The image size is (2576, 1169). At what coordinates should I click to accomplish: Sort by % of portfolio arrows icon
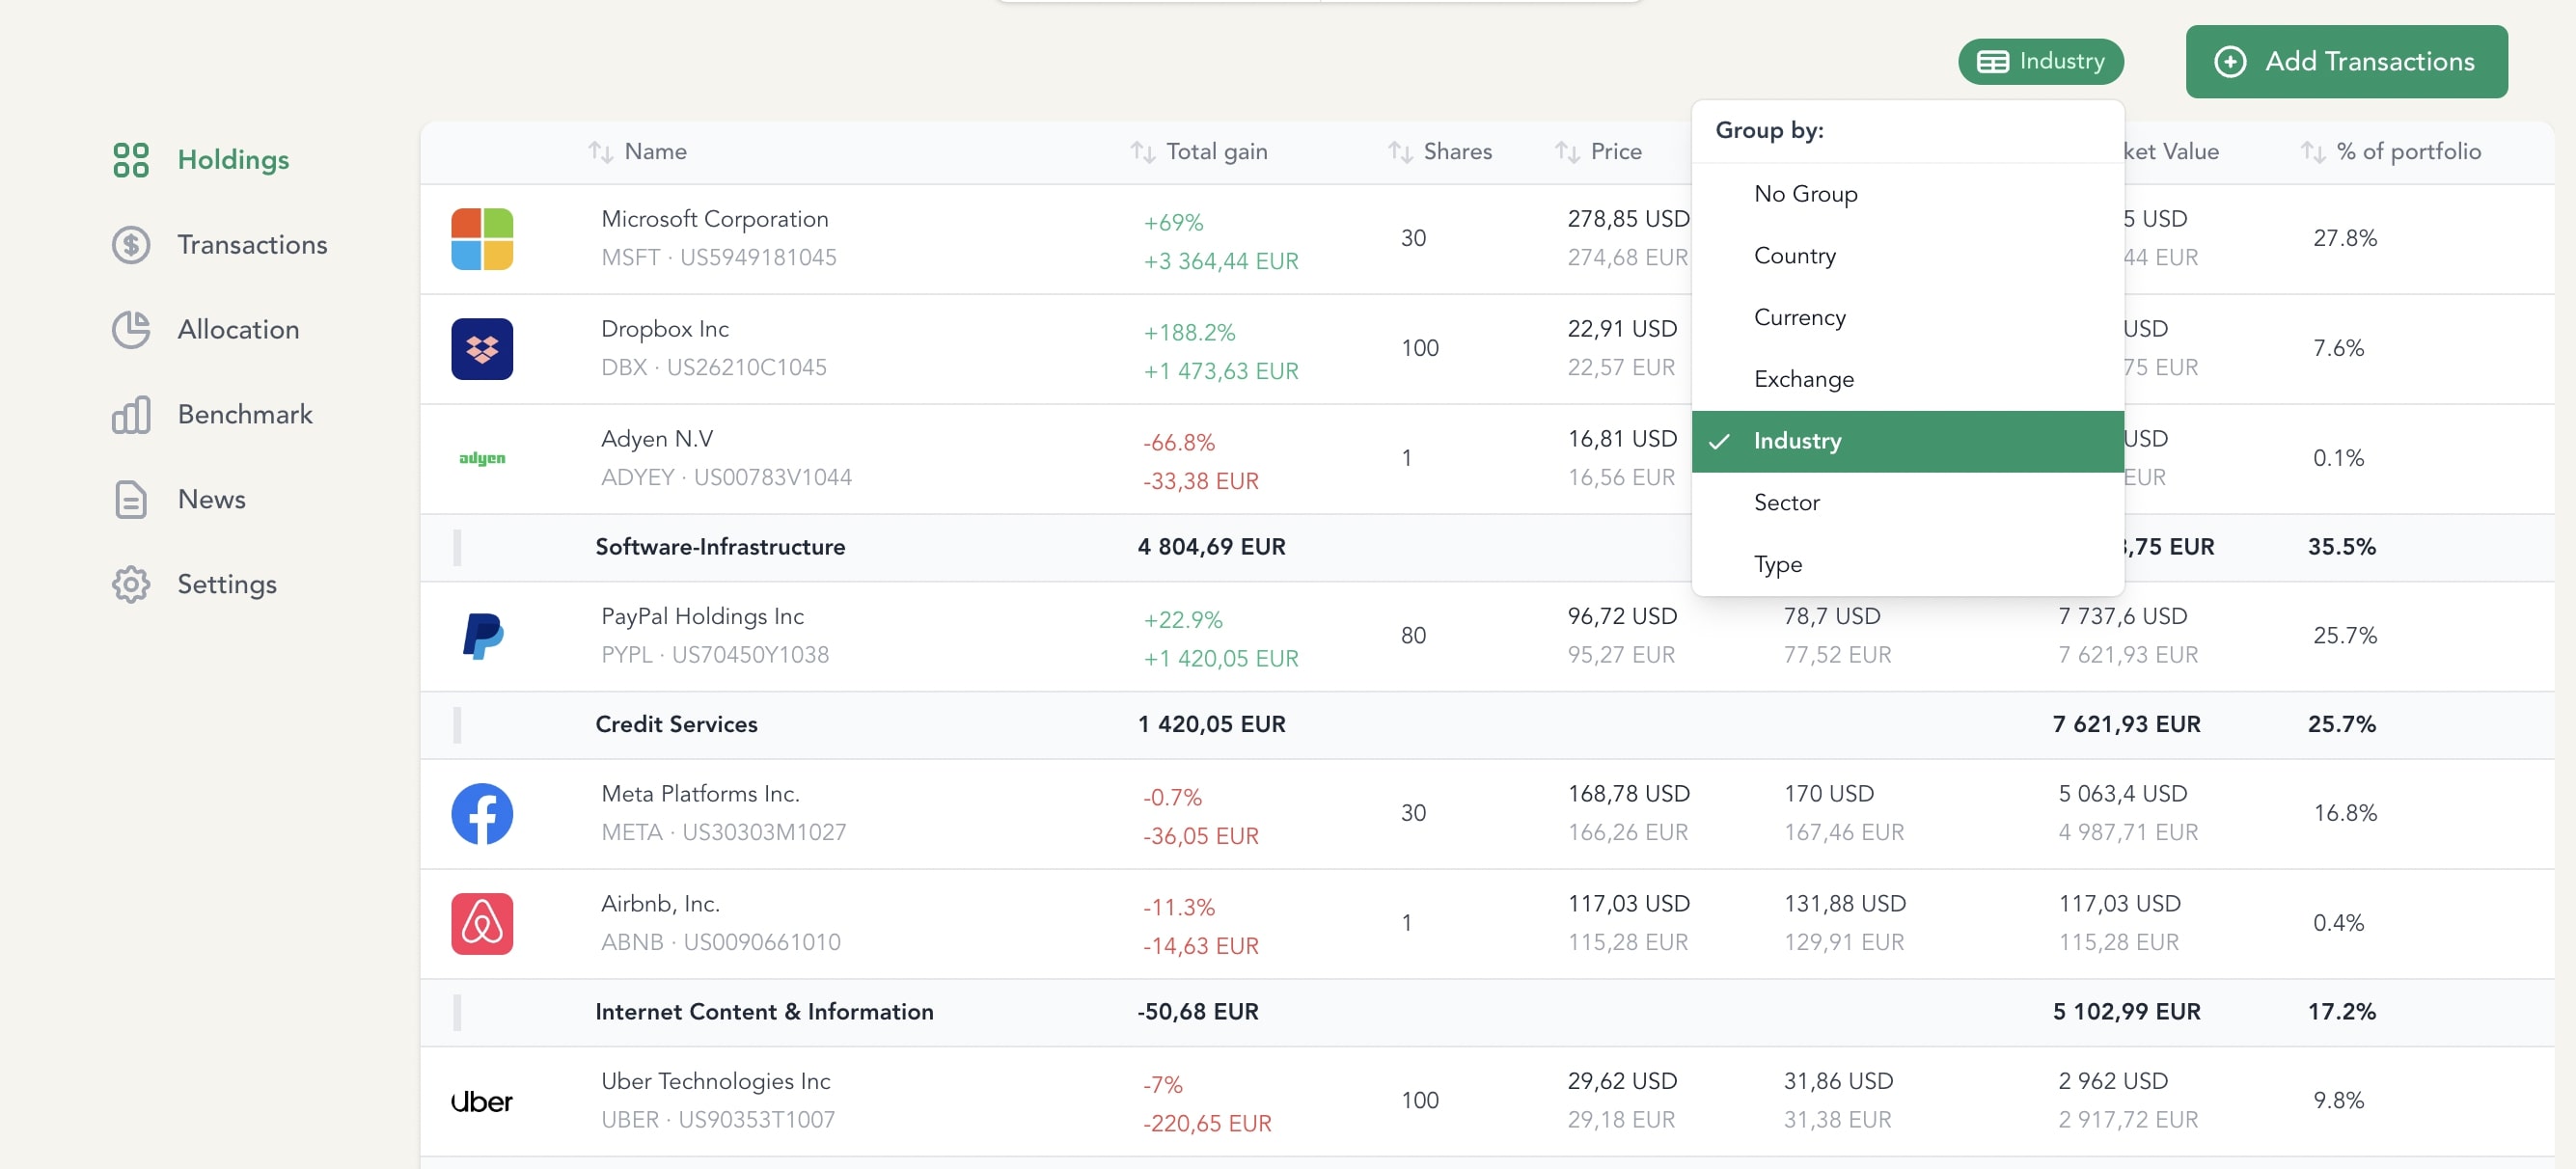click(x=2312, y=152)
